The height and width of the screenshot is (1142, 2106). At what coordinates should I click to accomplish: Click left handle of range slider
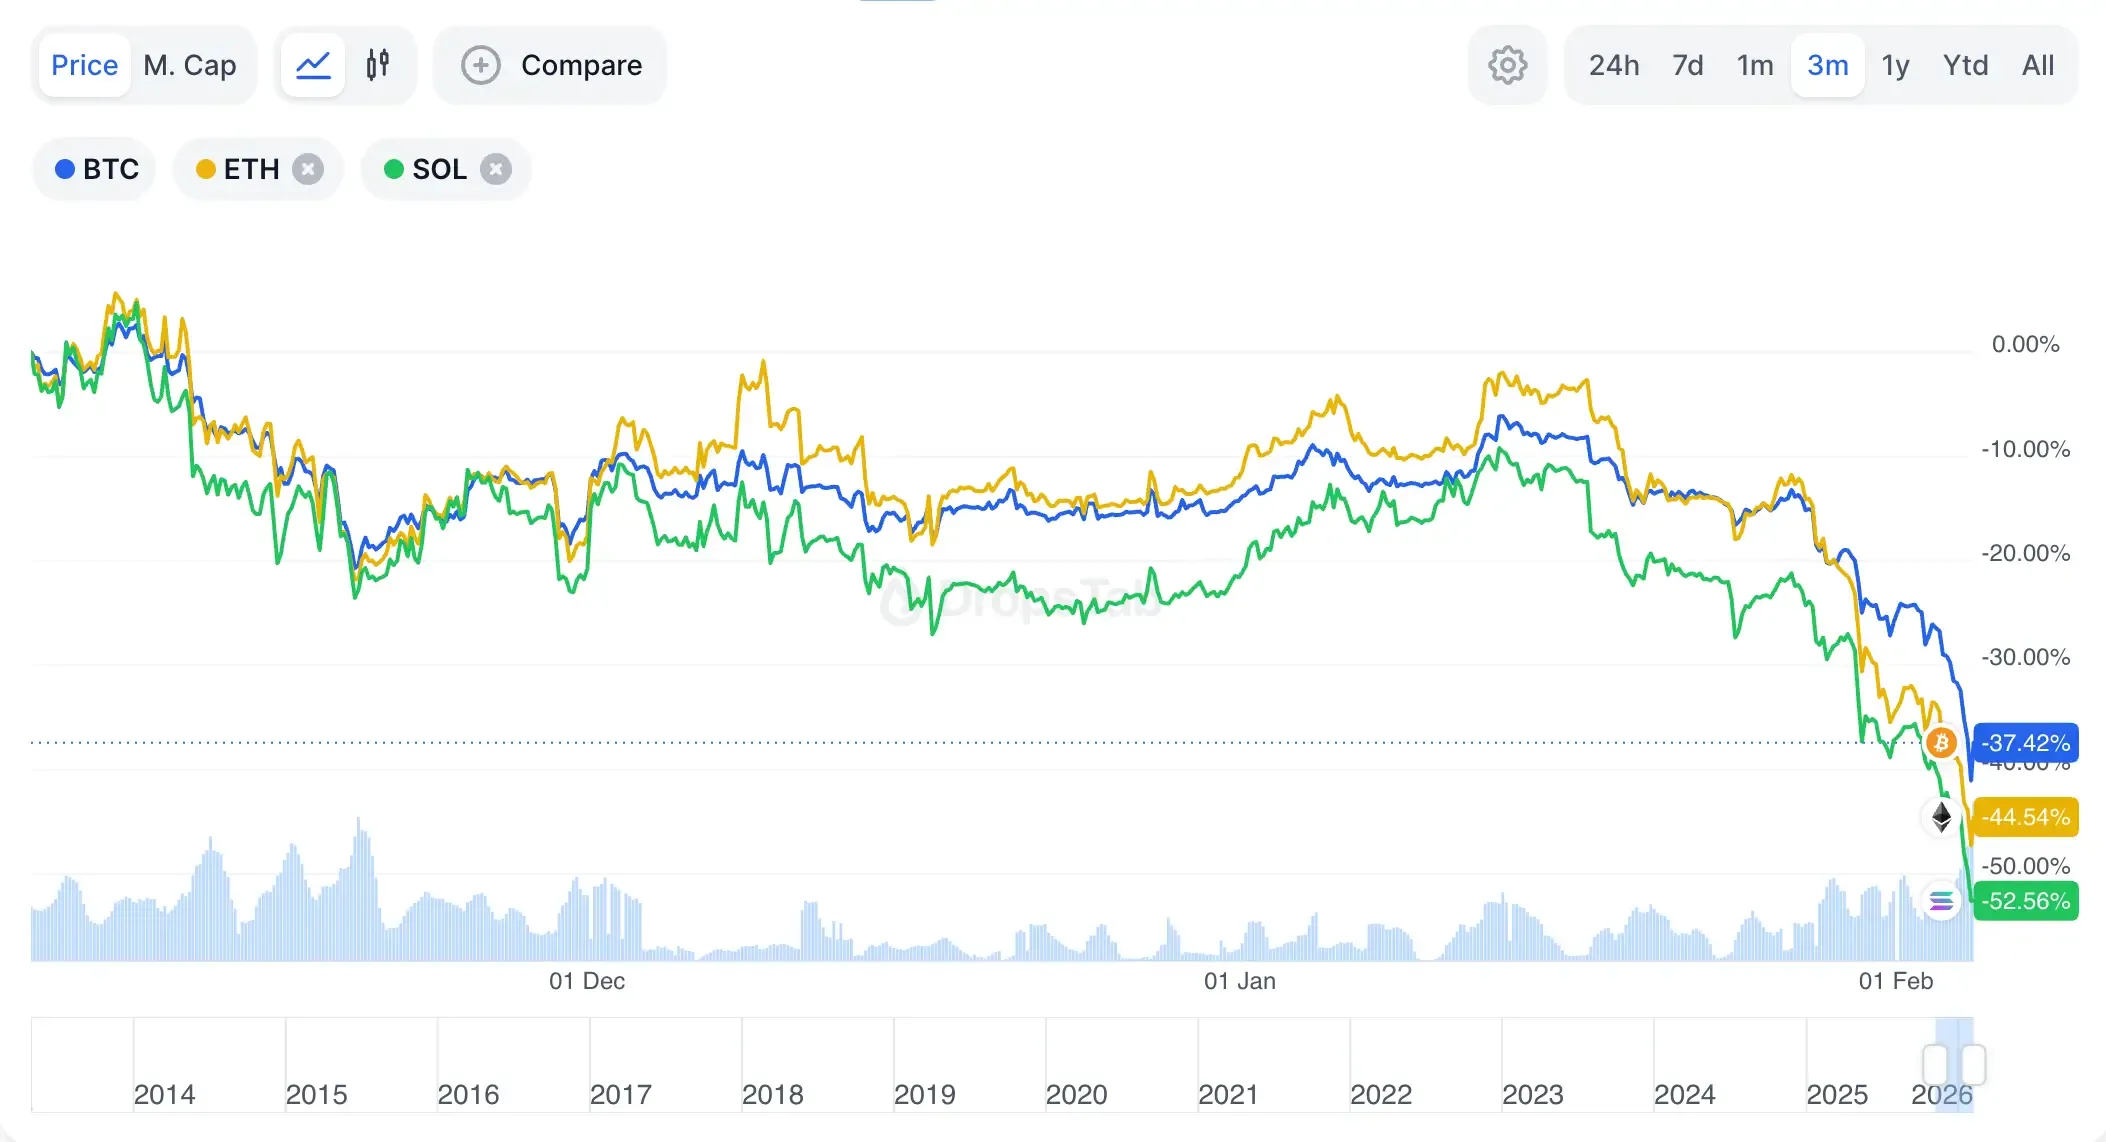coord(1934,1064)
